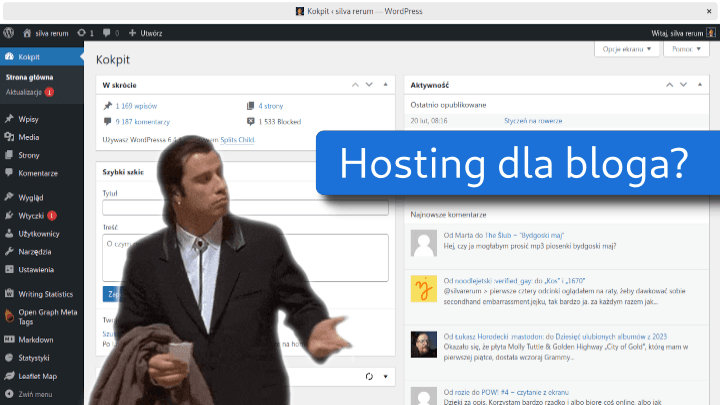Viewport: 720px width, 405px height.
Task: Go to Wtyczki plugins section
Action: click(30, 215)
